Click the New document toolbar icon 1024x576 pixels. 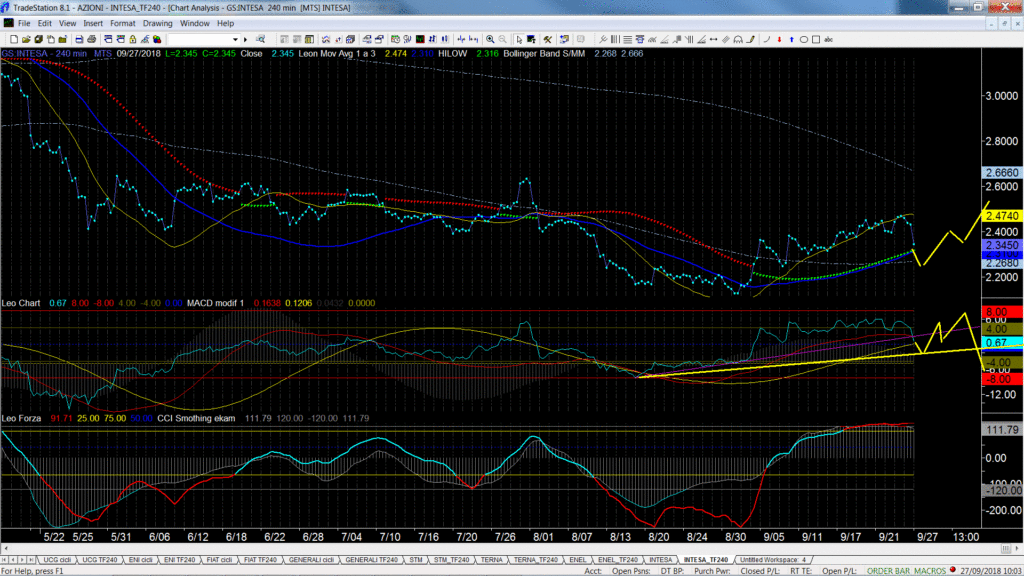point(14,40)
